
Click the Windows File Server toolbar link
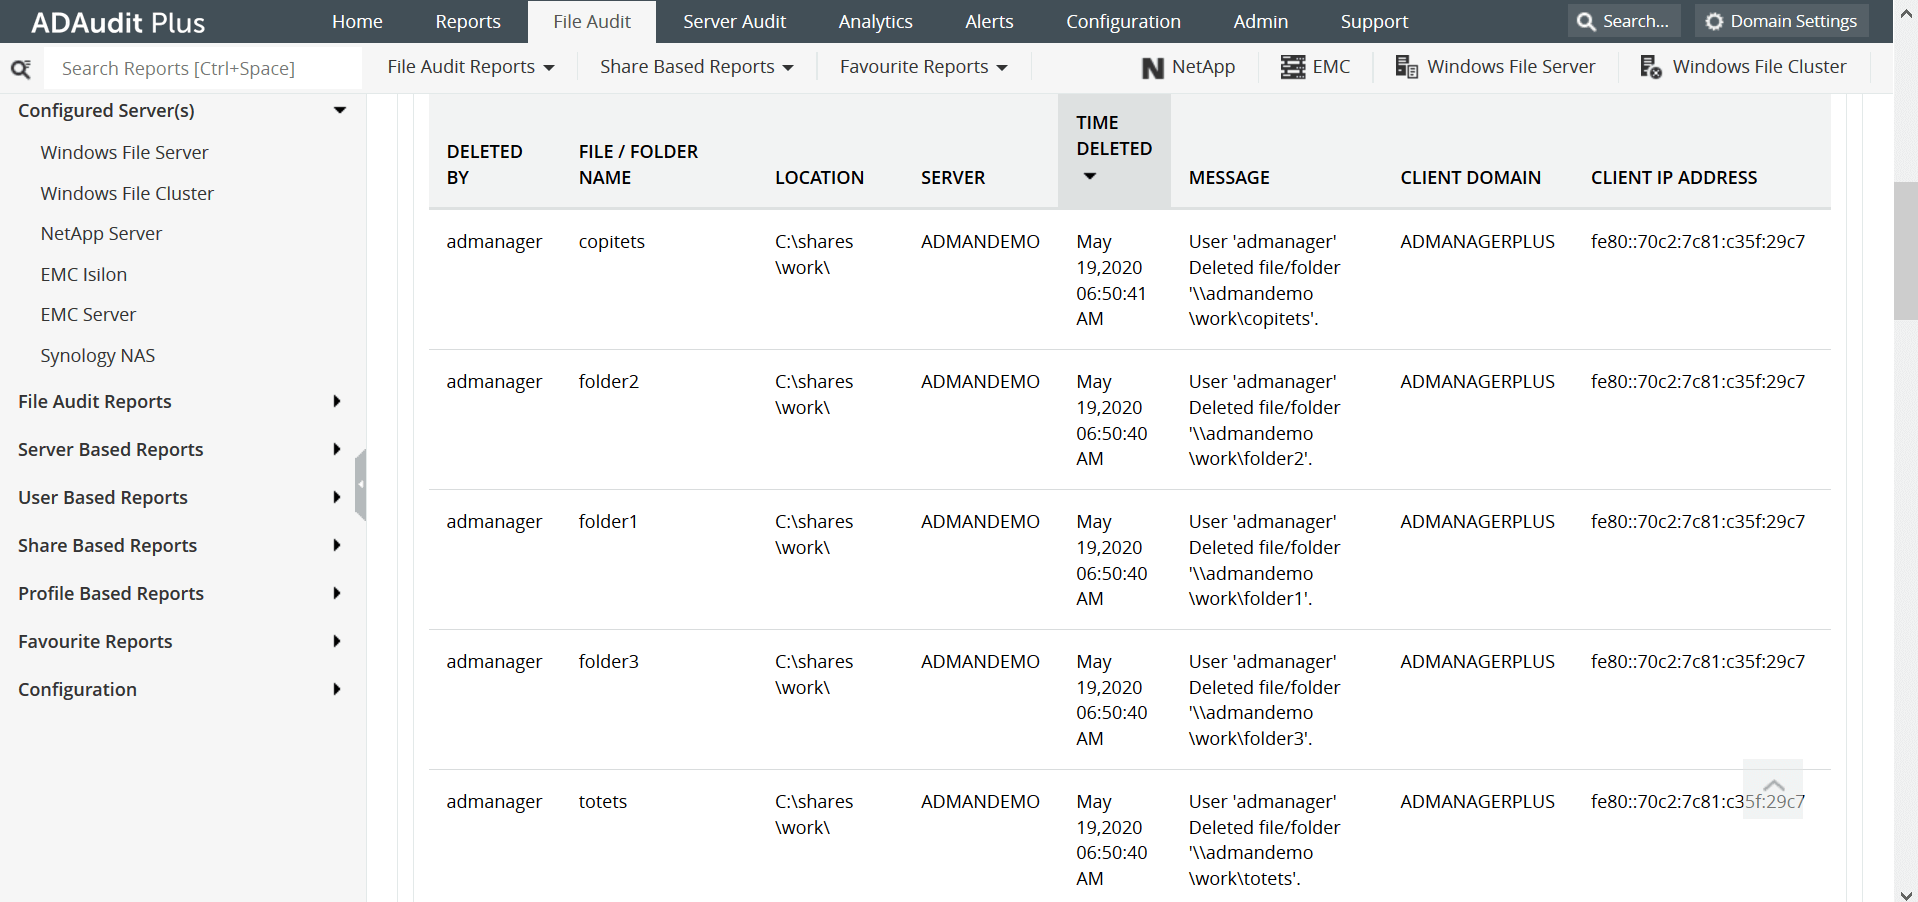(x=1495, y=67)
